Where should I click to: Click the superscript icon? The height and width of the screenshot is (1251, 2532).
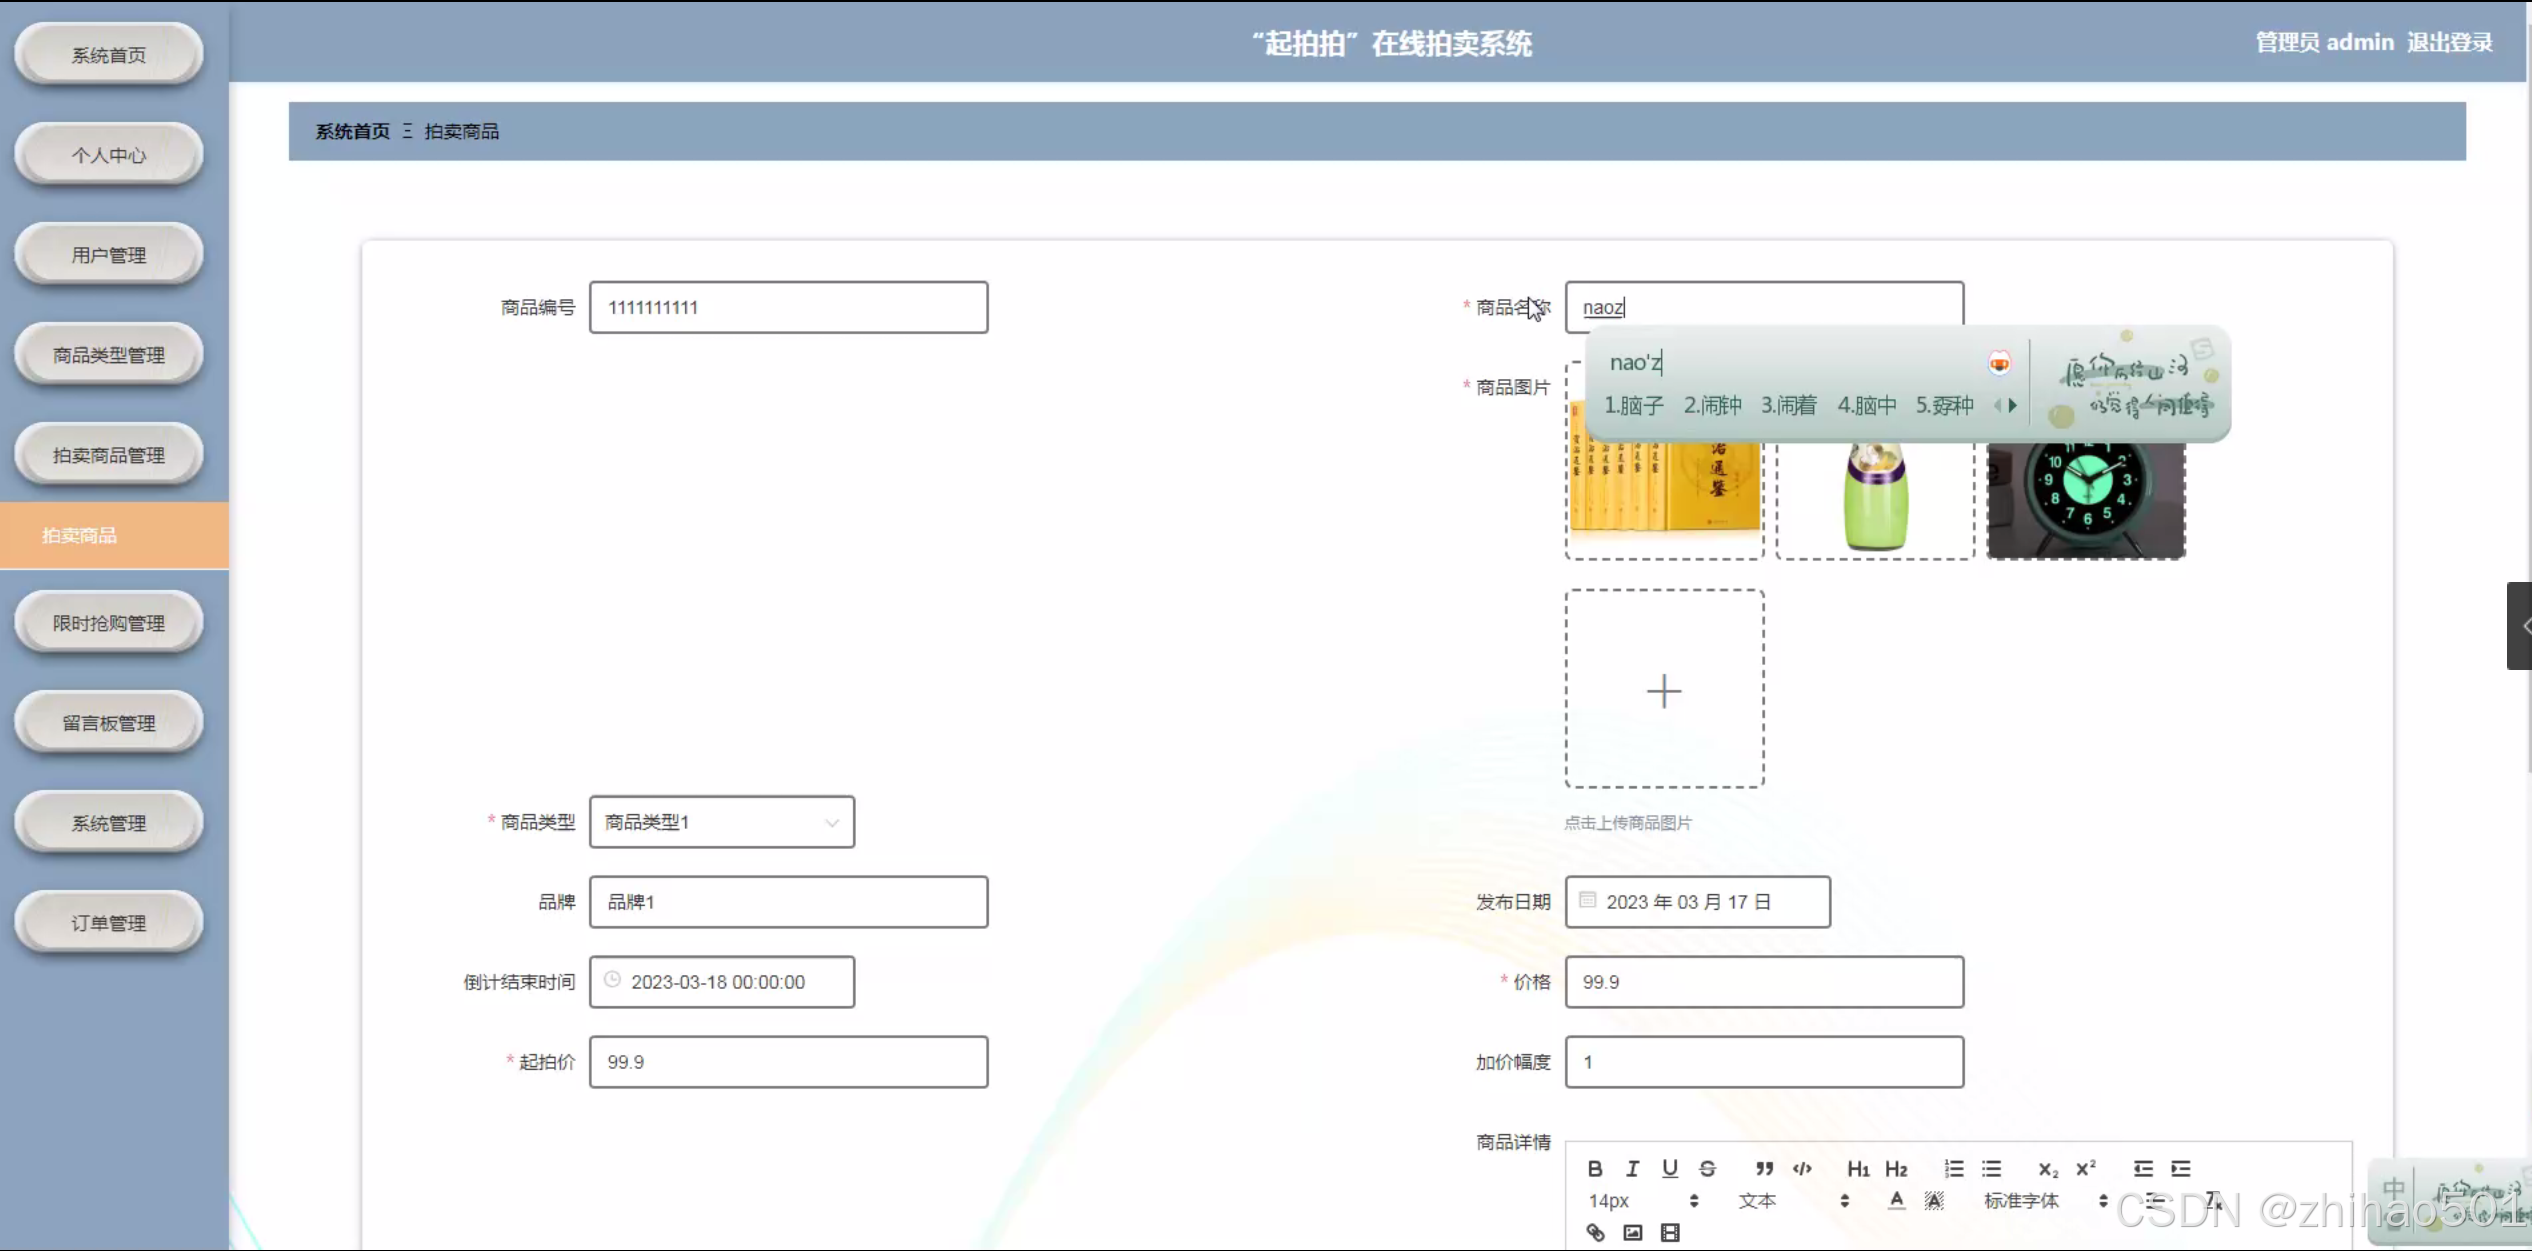click(x=2085, y=1168)
